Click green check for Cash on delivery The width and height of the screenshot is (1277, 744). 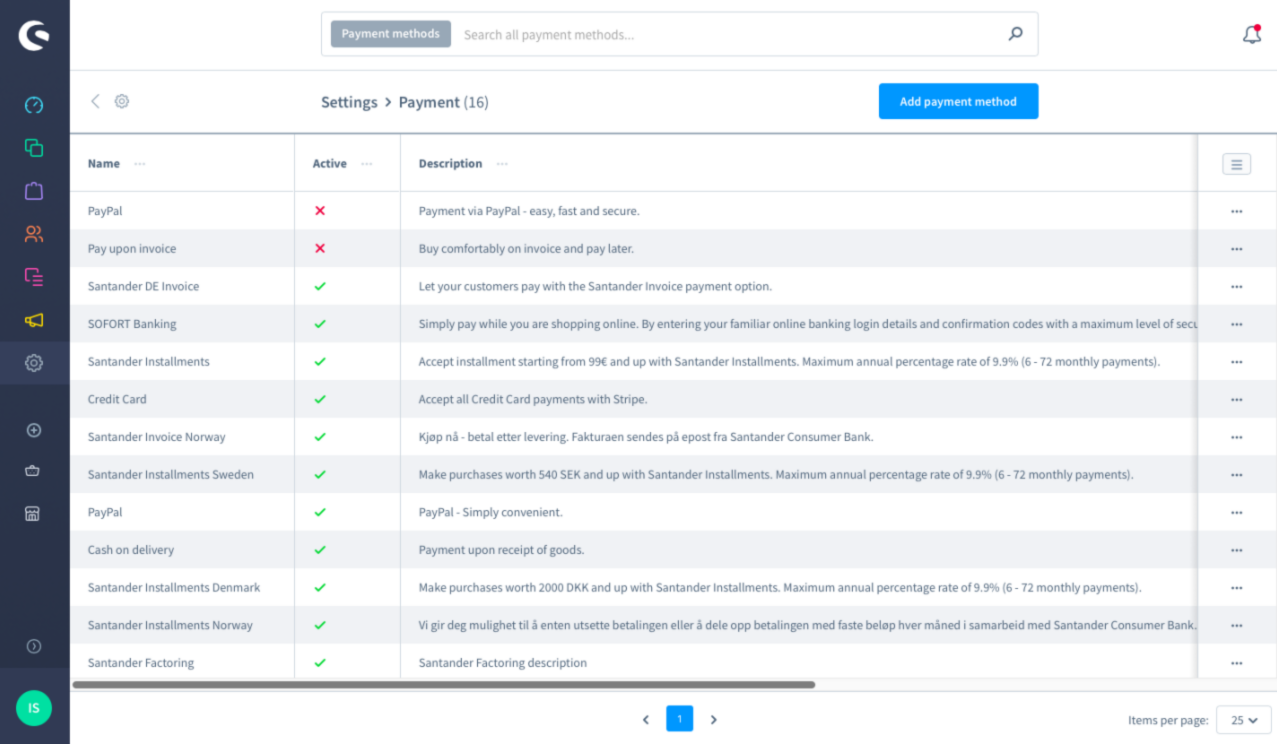pyautogui.click(x=320, y=550)
